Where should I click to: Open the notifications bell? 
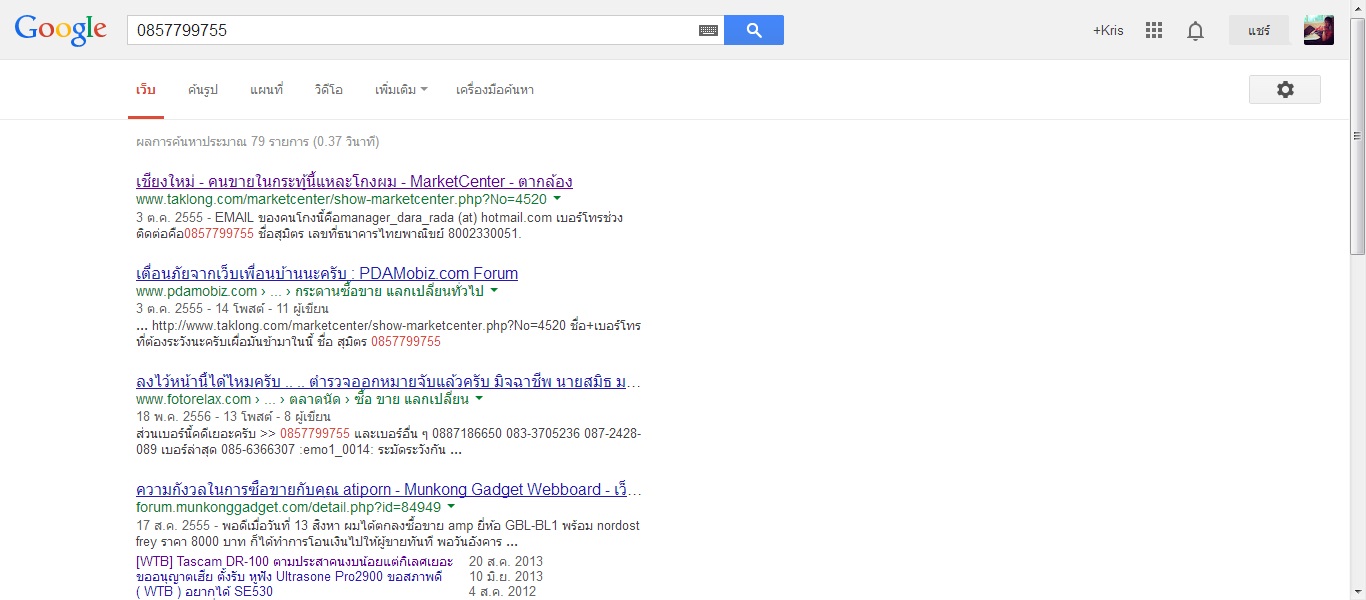point(1195,31)
